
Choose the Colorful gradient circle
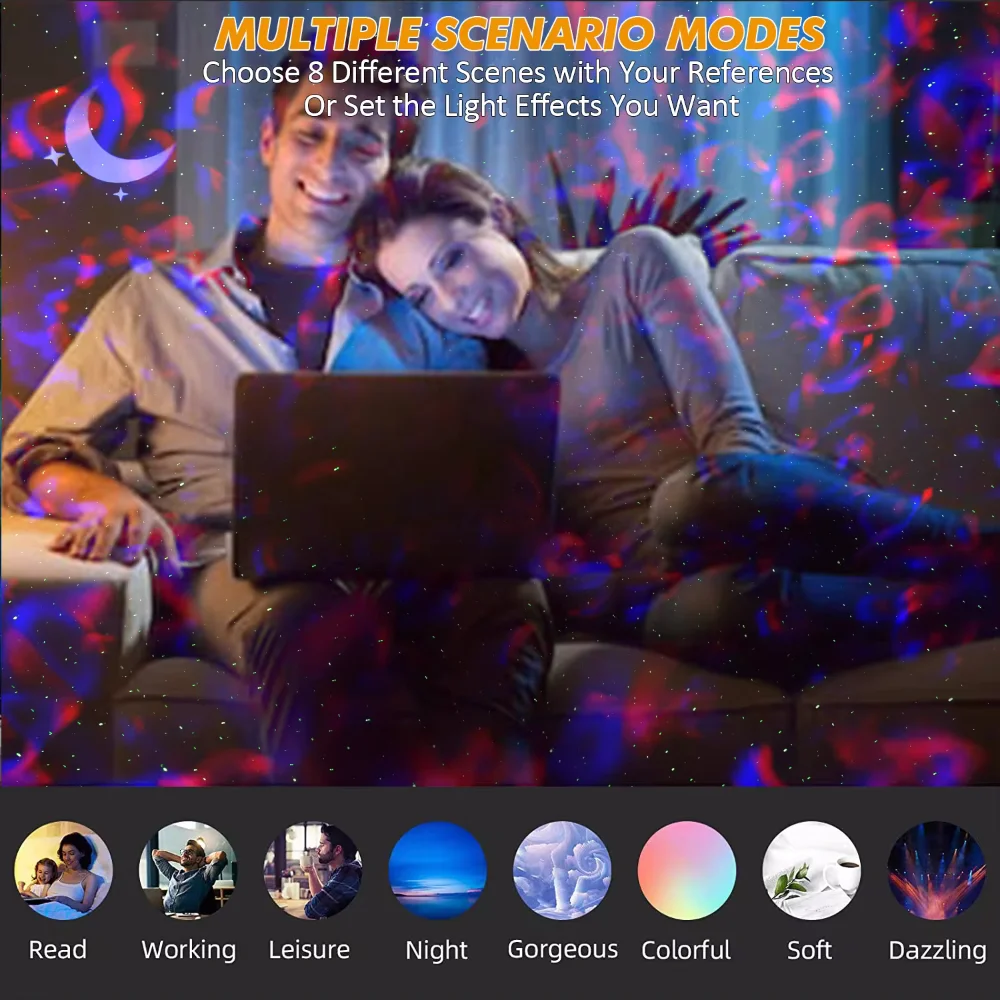tap(687, 870)
